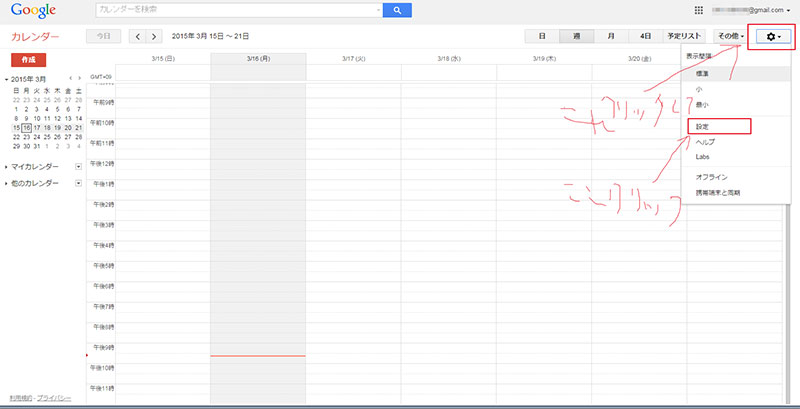The image size is (800, 409).
Task: Switch to 予定リスト view
Action: tap(684, 36)
